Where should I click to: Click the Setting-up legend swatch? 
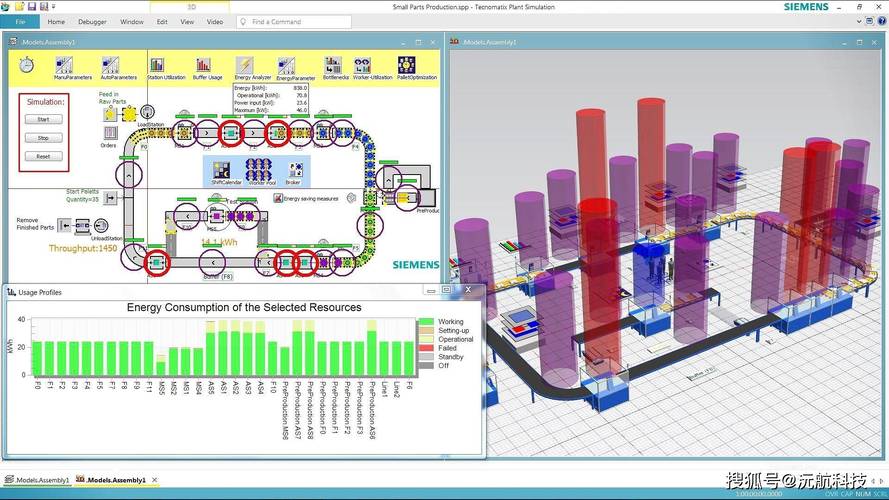coord(426,330)
